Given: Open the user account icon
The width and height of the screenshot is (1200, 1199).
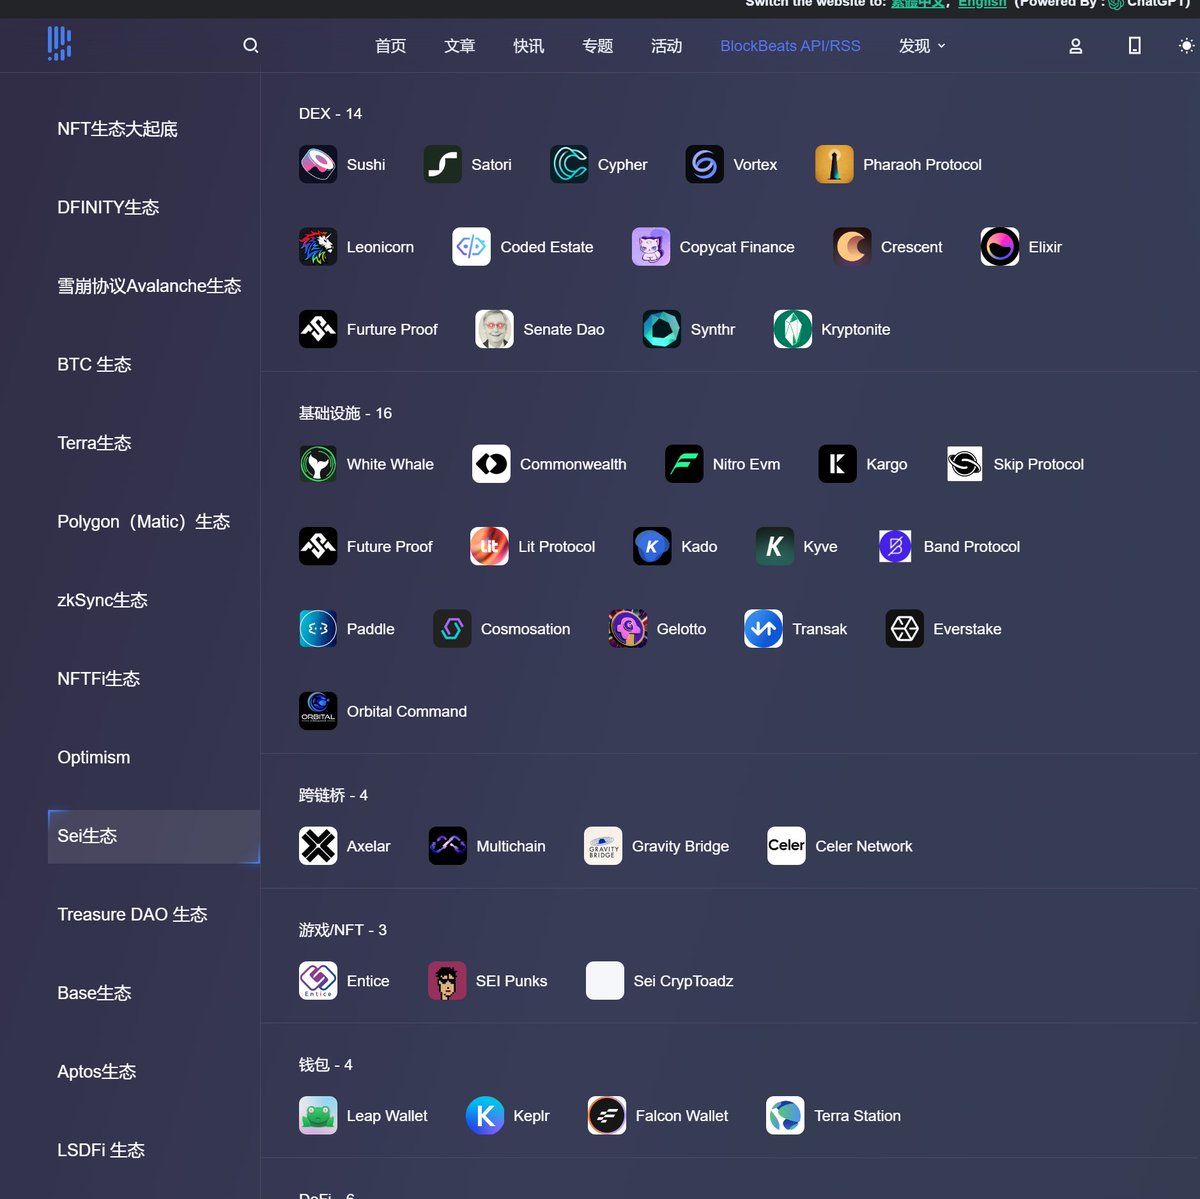Looking at the screenshot, I should point(1076,46).
